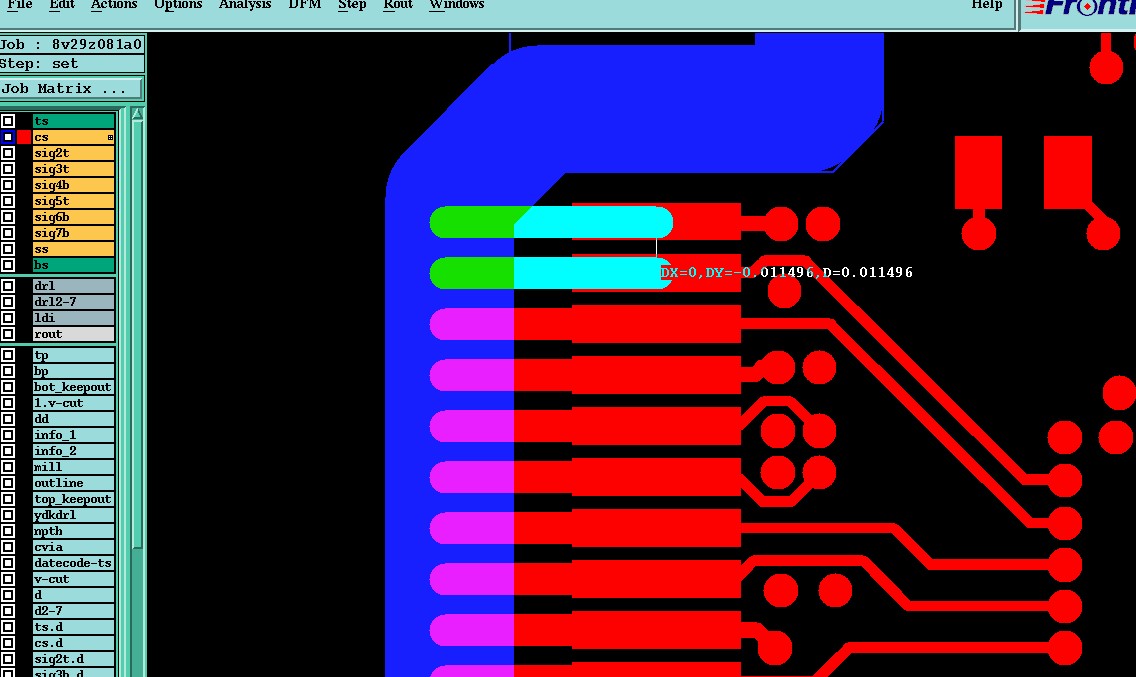Select the drl layer name
The height and width of the screenshot is (677, 1136).
(74, 286)
